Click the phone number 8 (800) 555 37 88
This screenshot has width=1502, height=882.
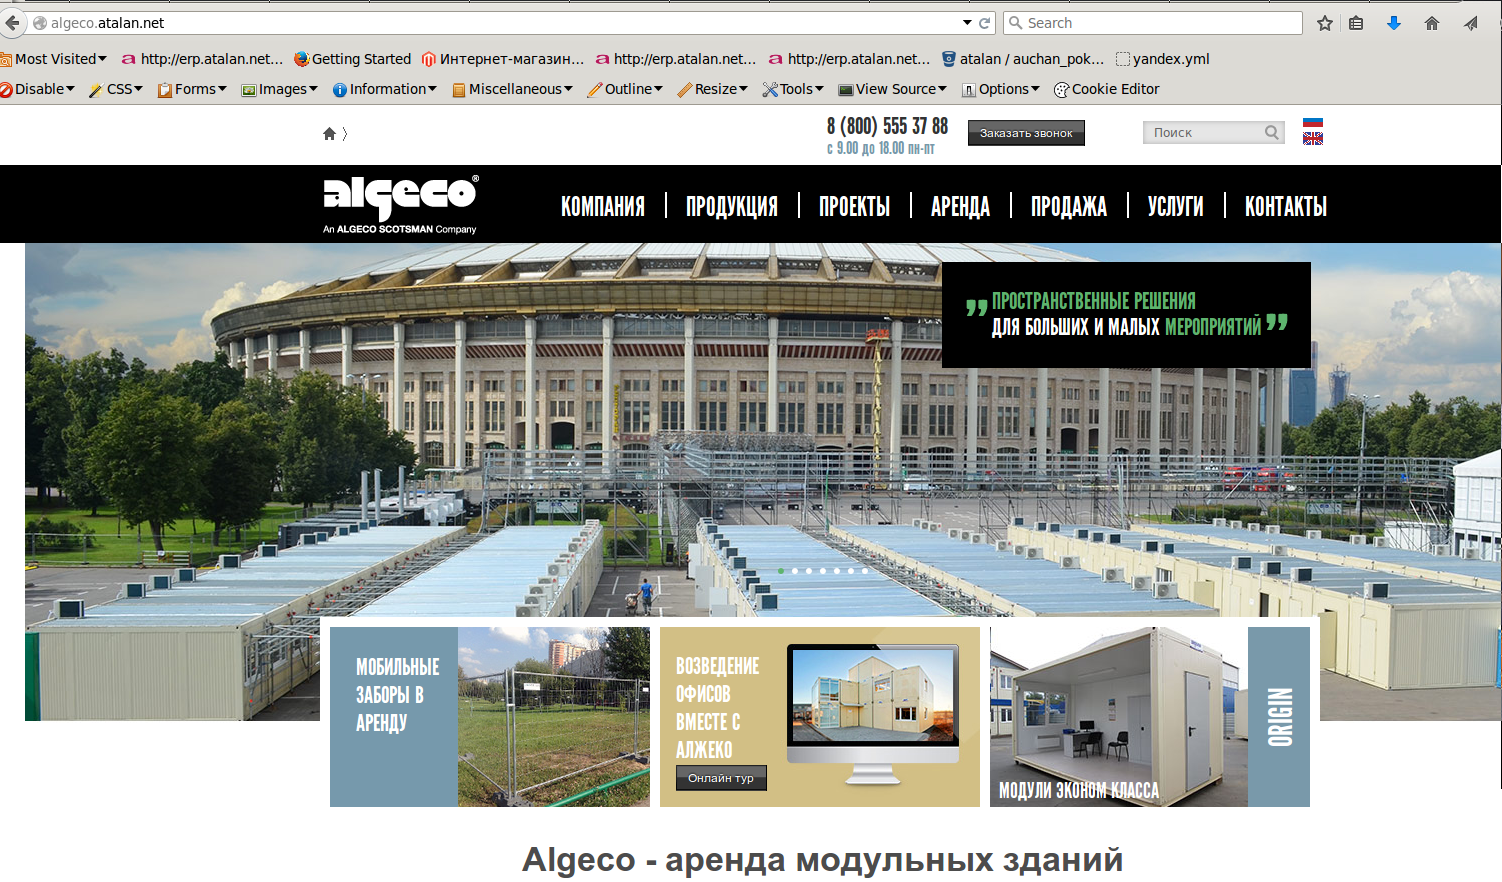[x=887, y=126]
